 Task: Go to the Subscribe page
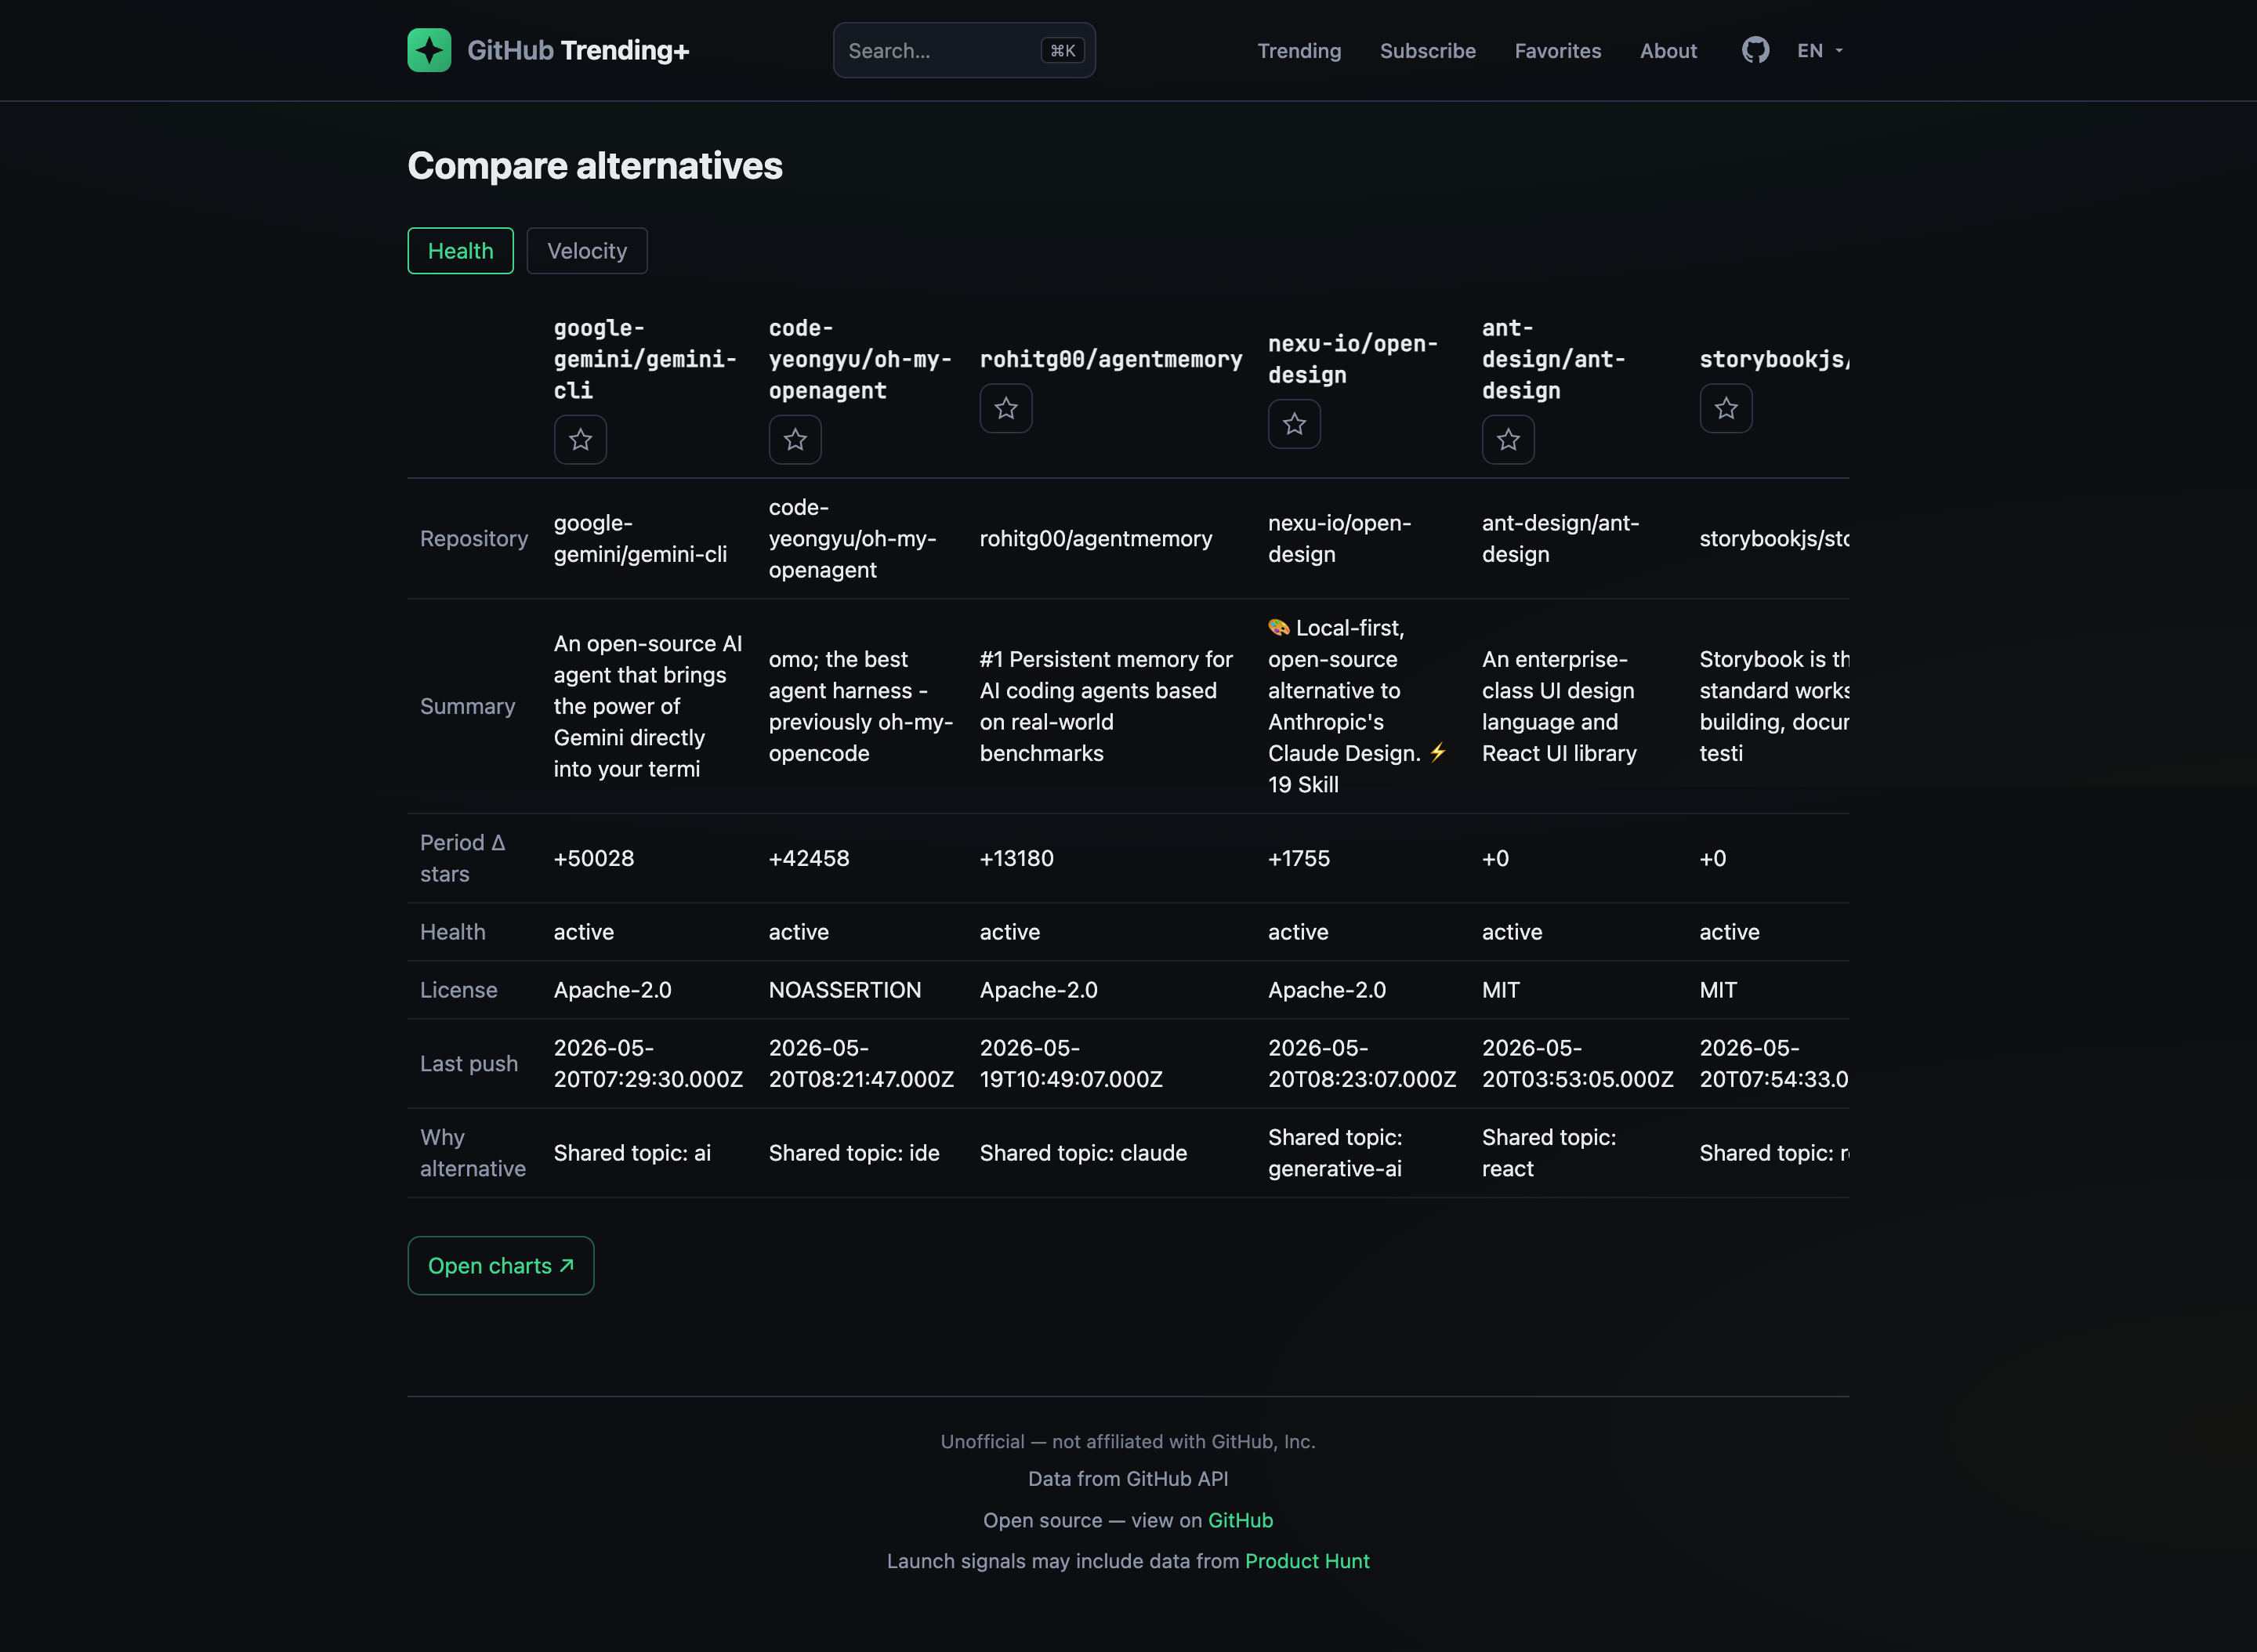[x=1427, y=50]
